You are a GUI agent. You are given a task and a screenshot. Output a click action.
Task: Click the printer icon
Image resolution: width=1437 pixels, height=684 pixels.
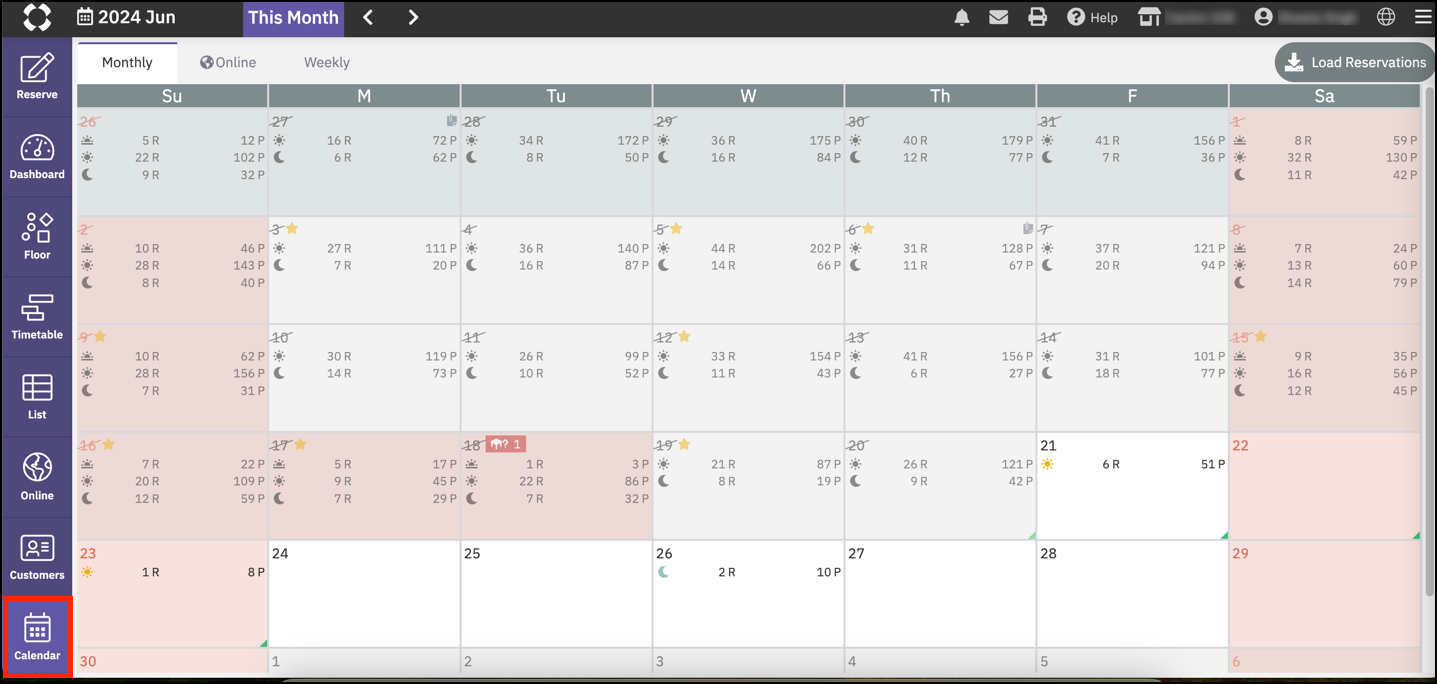[x=1037, y=17]
